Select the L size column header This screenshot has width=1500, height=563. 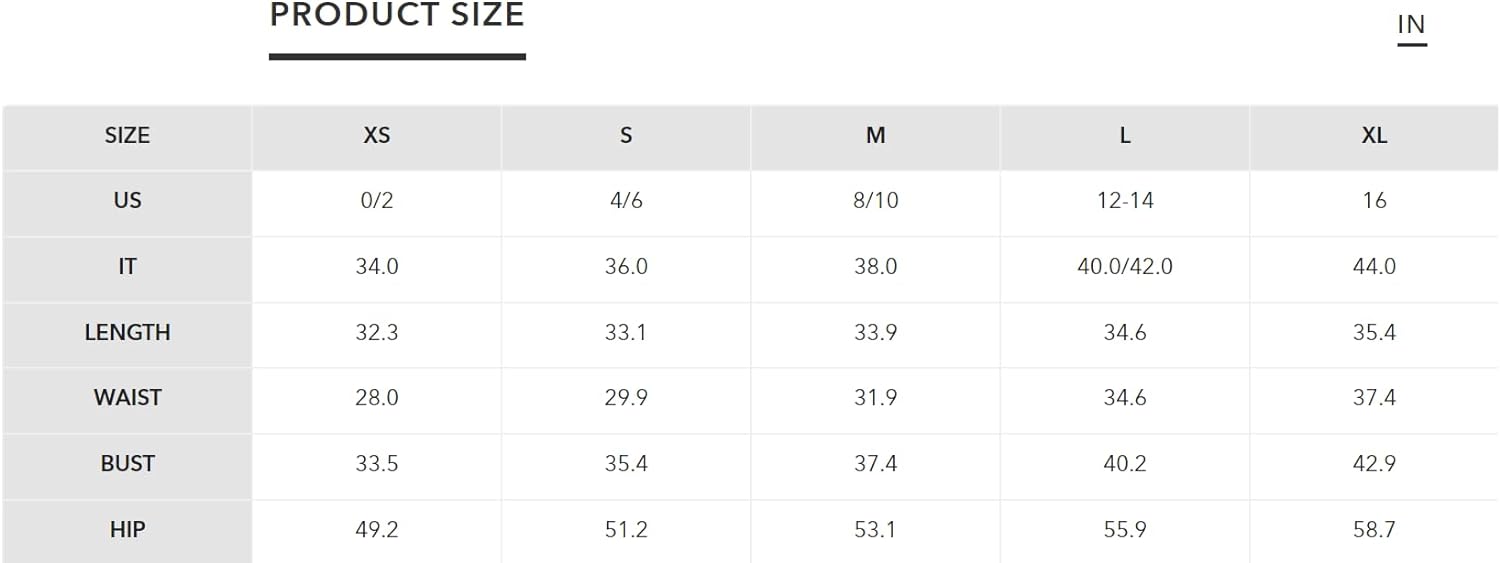pyautogui.click(x=1125, y=136)
